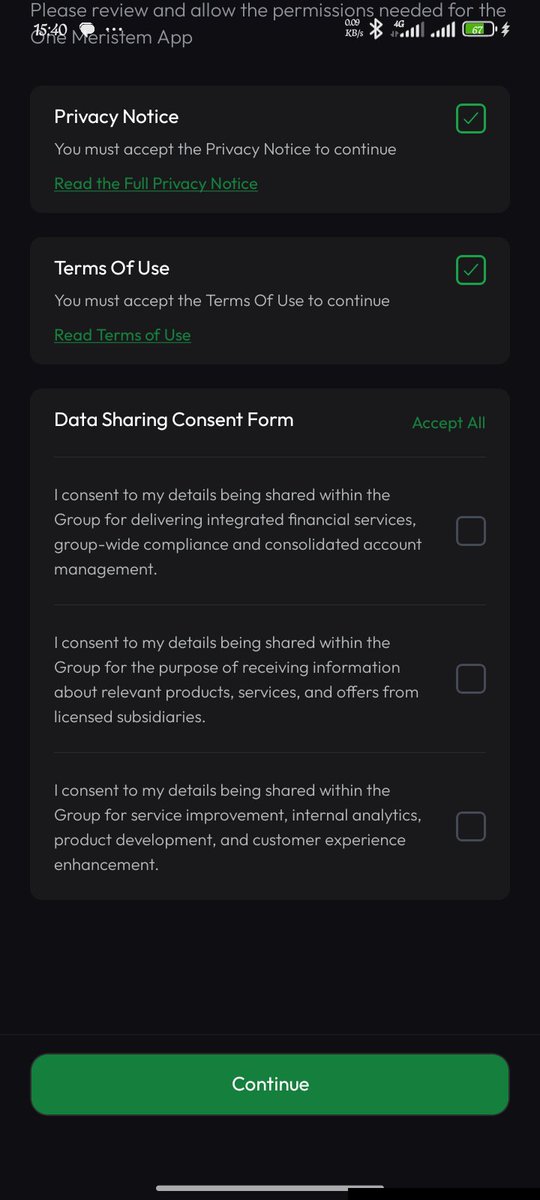Image resolution: width=540 pixels, height=1200 pixels.
Task: Tap the charging bolt icon
Action: pyautogui.click(x=505, y=29)
